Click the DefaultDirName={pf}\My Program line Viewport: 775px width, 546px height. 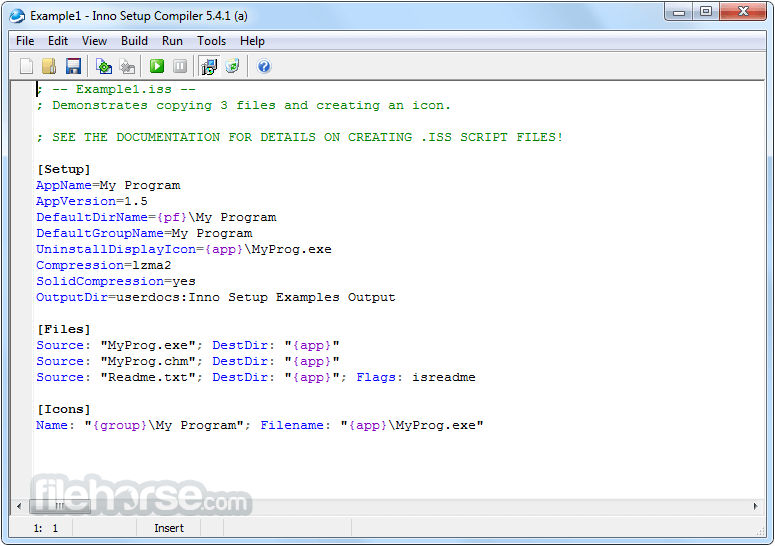point(156,217)
